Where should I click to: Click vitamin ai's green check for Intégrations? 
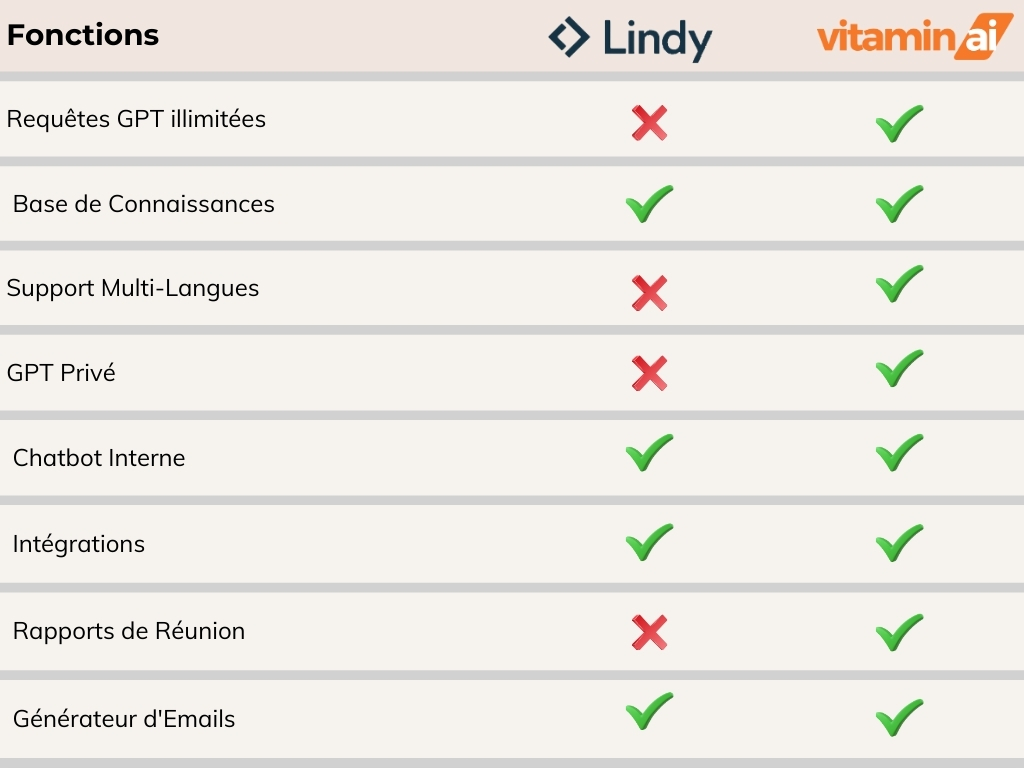899,543
